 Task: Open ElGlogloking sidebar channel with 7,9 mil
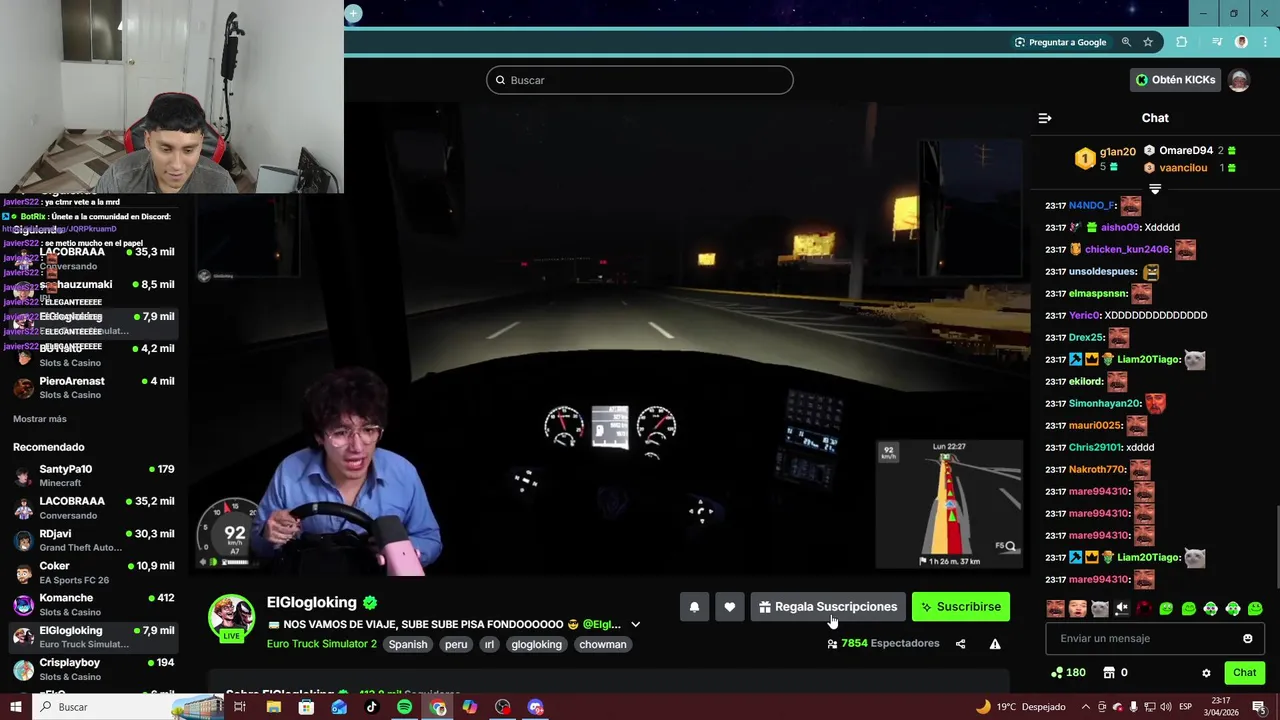point(94,637)
